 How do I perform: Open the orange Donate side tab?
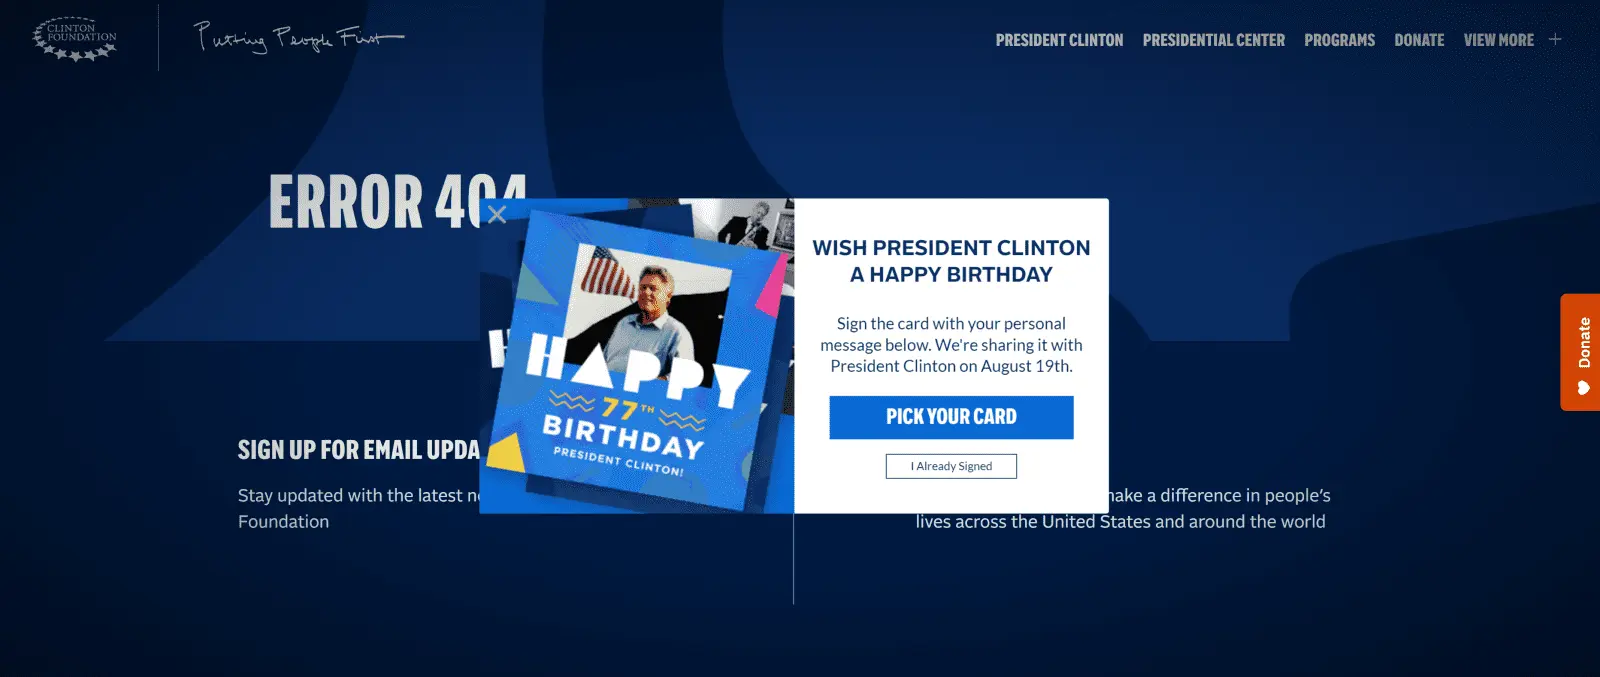click(x=1580, y=352)
